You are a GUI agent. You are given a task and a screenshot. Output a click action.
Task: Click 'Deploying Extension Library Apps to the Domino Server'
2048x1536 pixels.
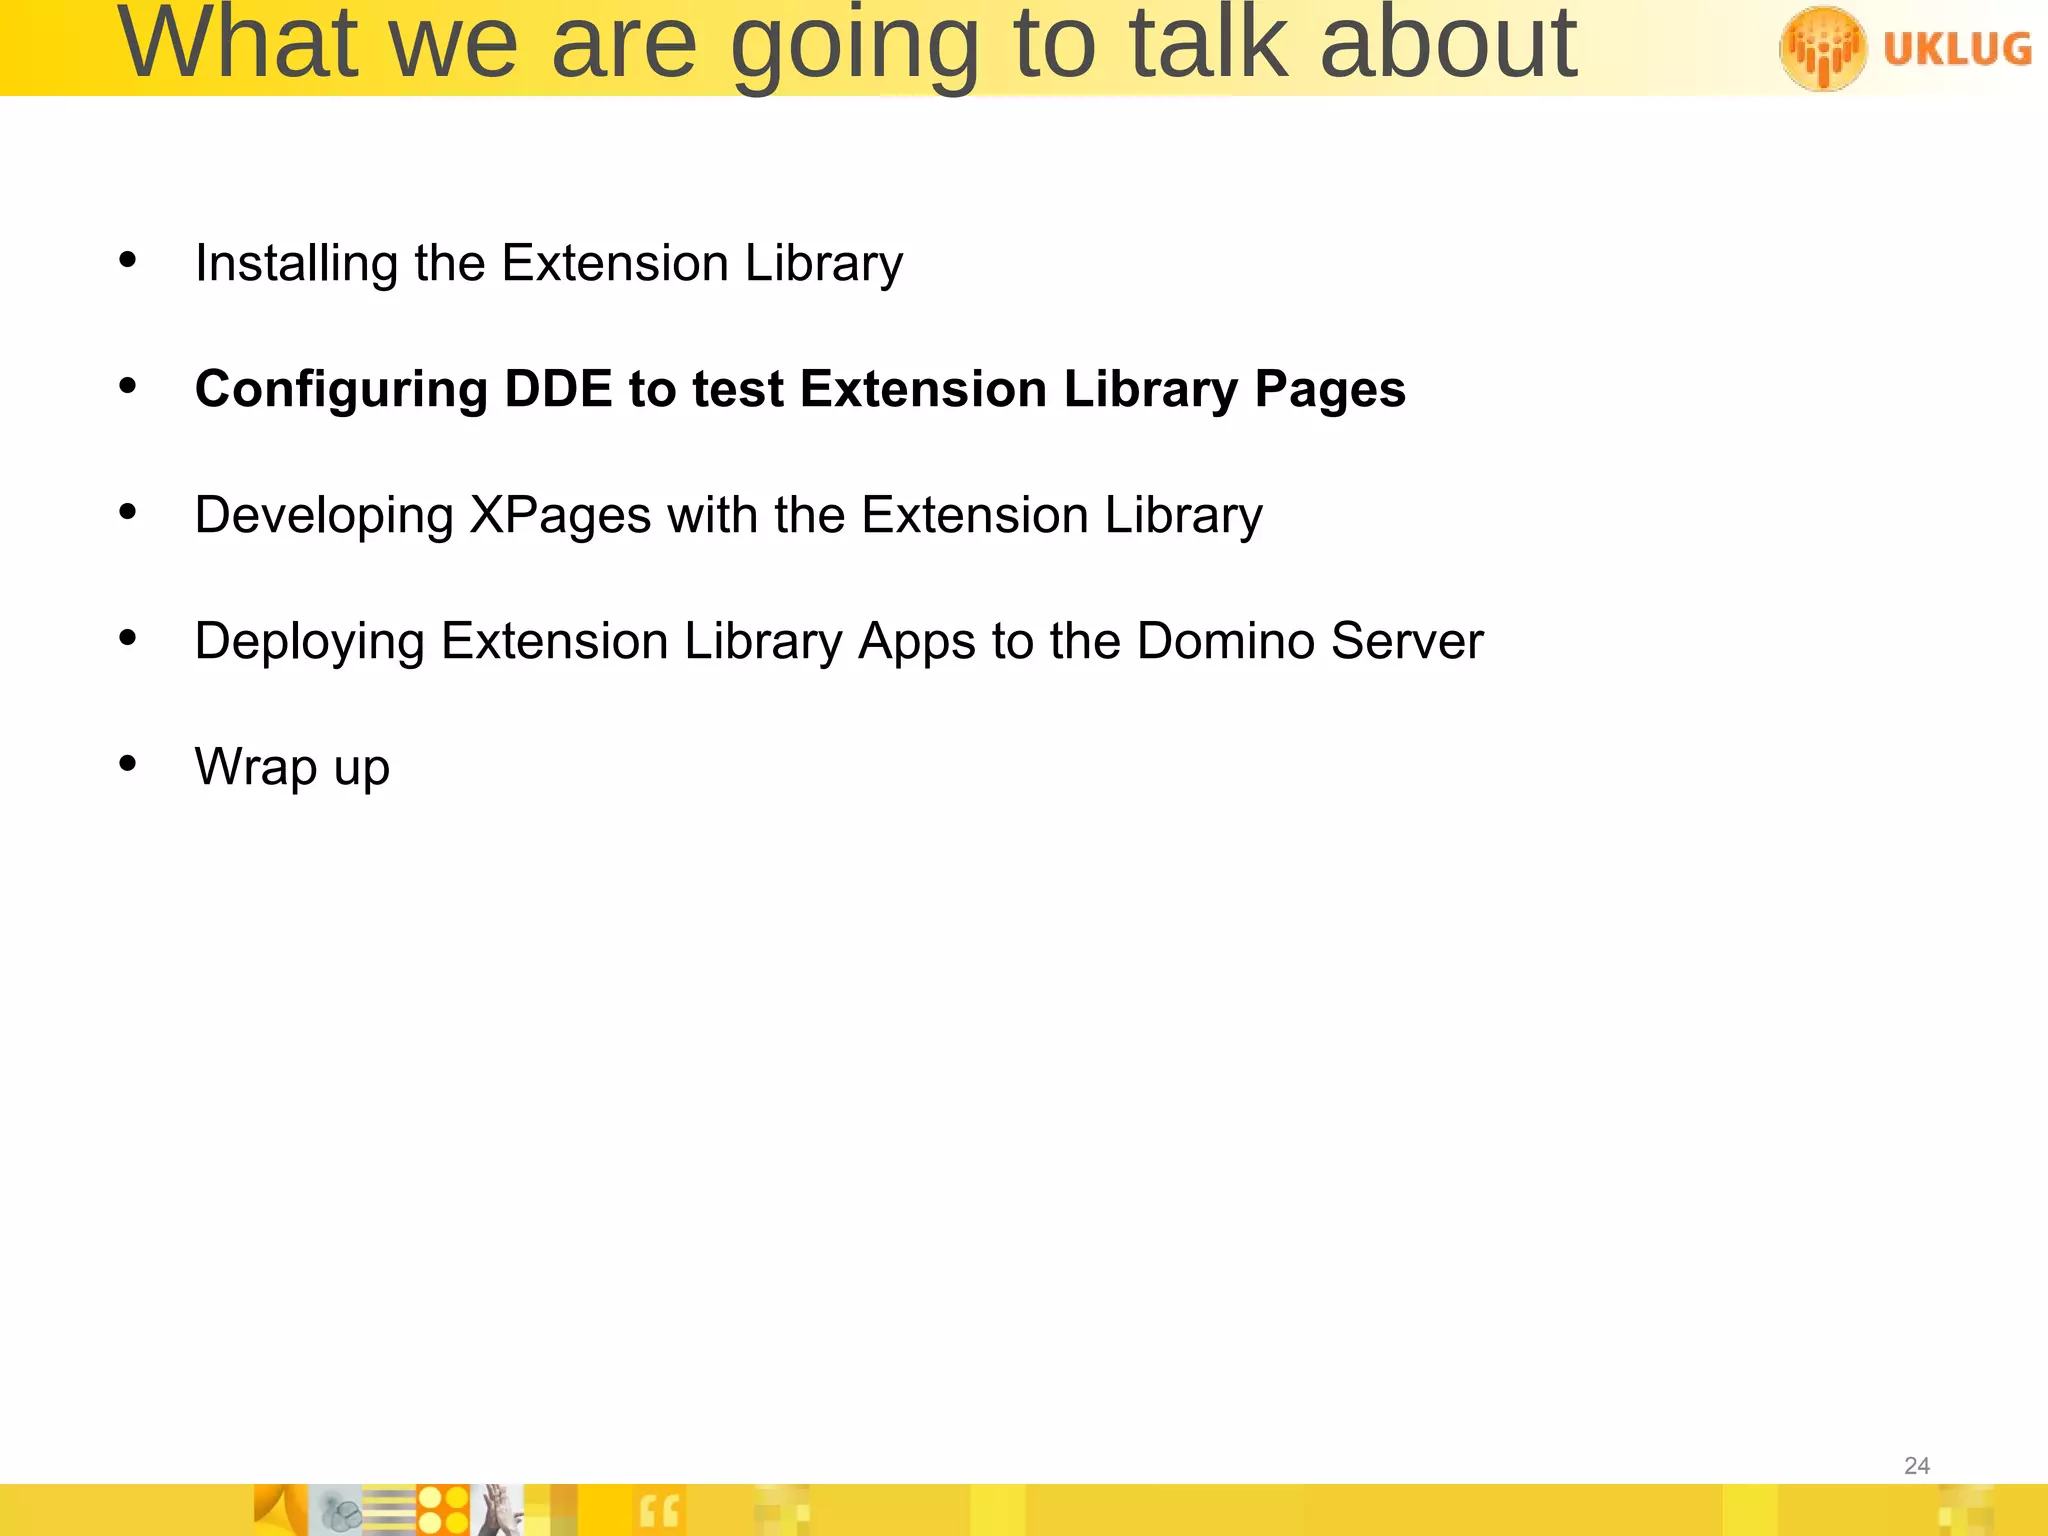tap(839, 642)
